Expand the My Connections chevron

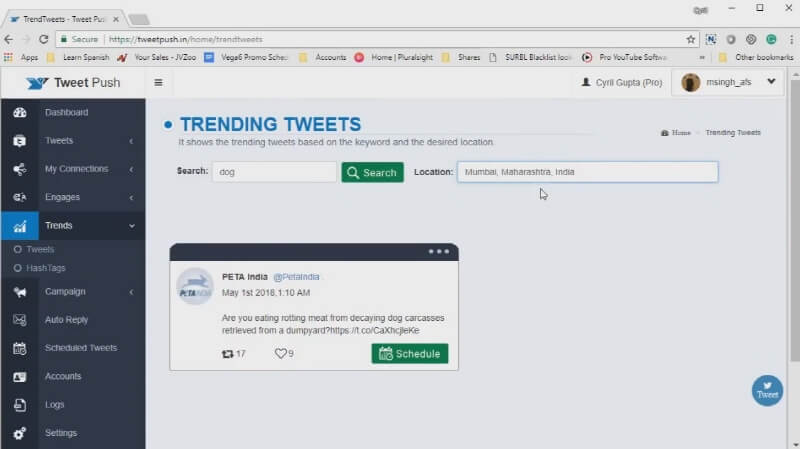tap(132, 169)
